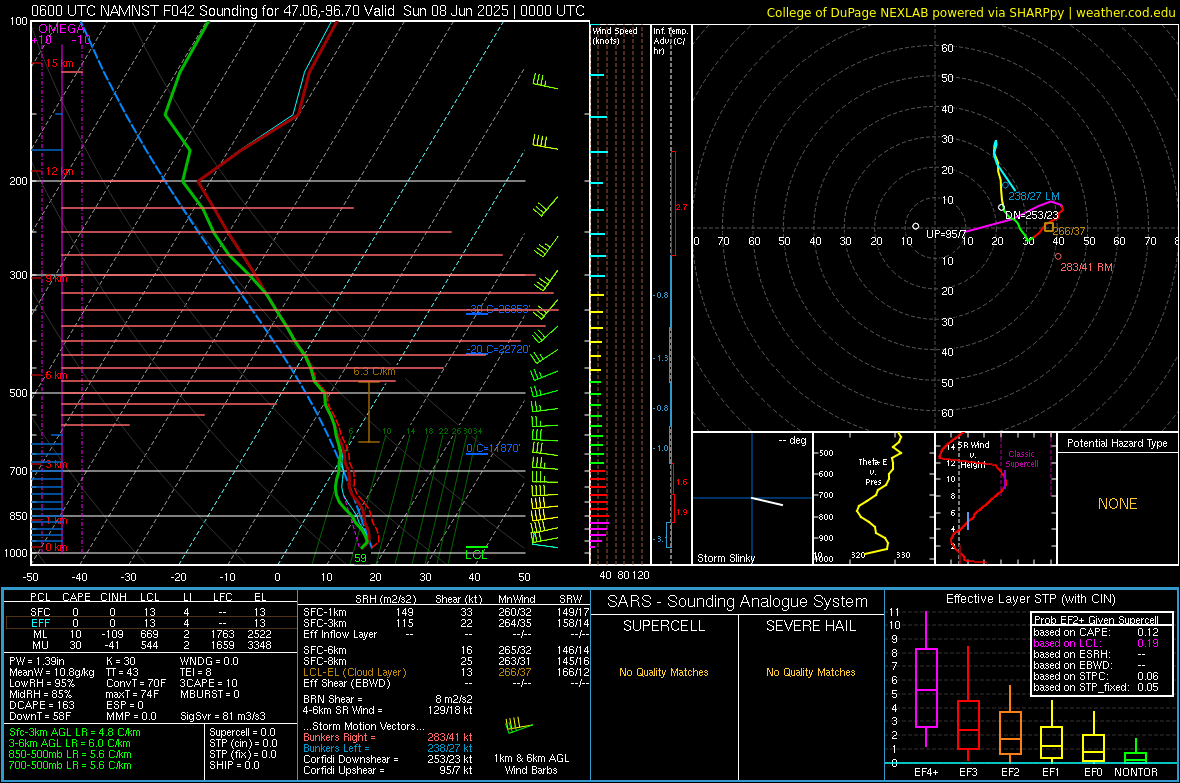Click the DCAPE = 163 value
Image resolution: width=1180 pixels, height=783 pixels.
click(x=42, y=705)
